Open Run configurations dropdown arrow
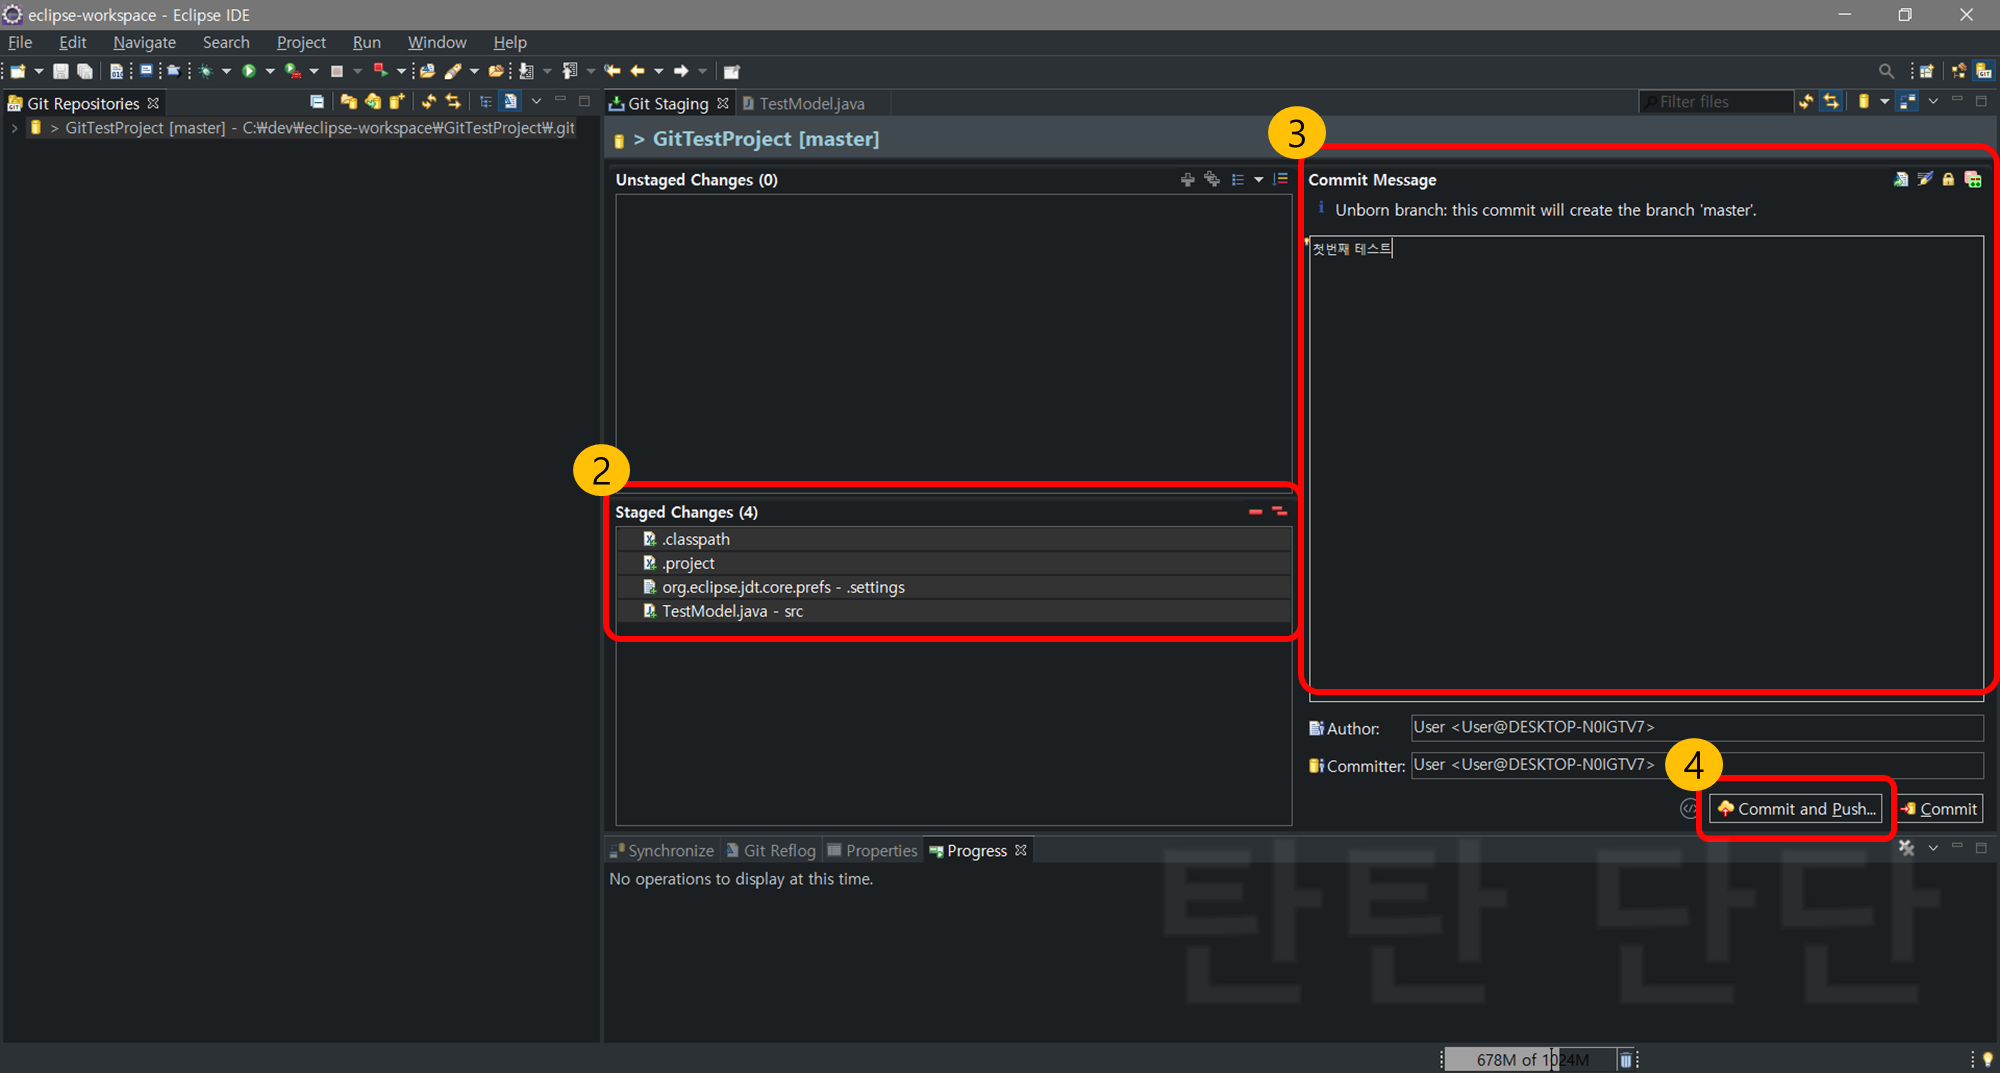Screen dimensions: 2000x1073 270,71
